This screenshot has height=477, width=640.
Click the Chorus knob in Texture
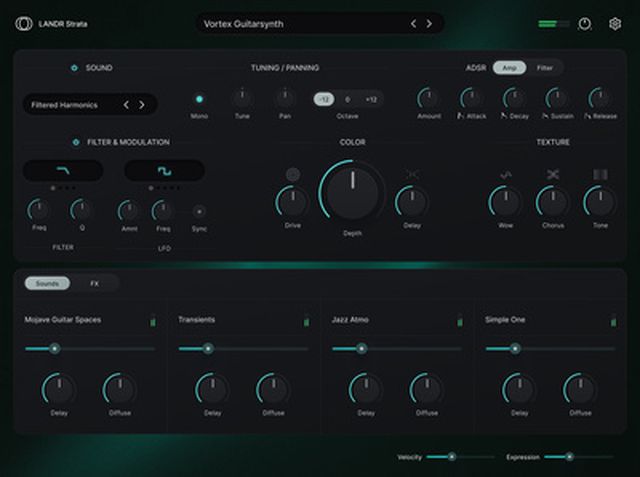553,201
